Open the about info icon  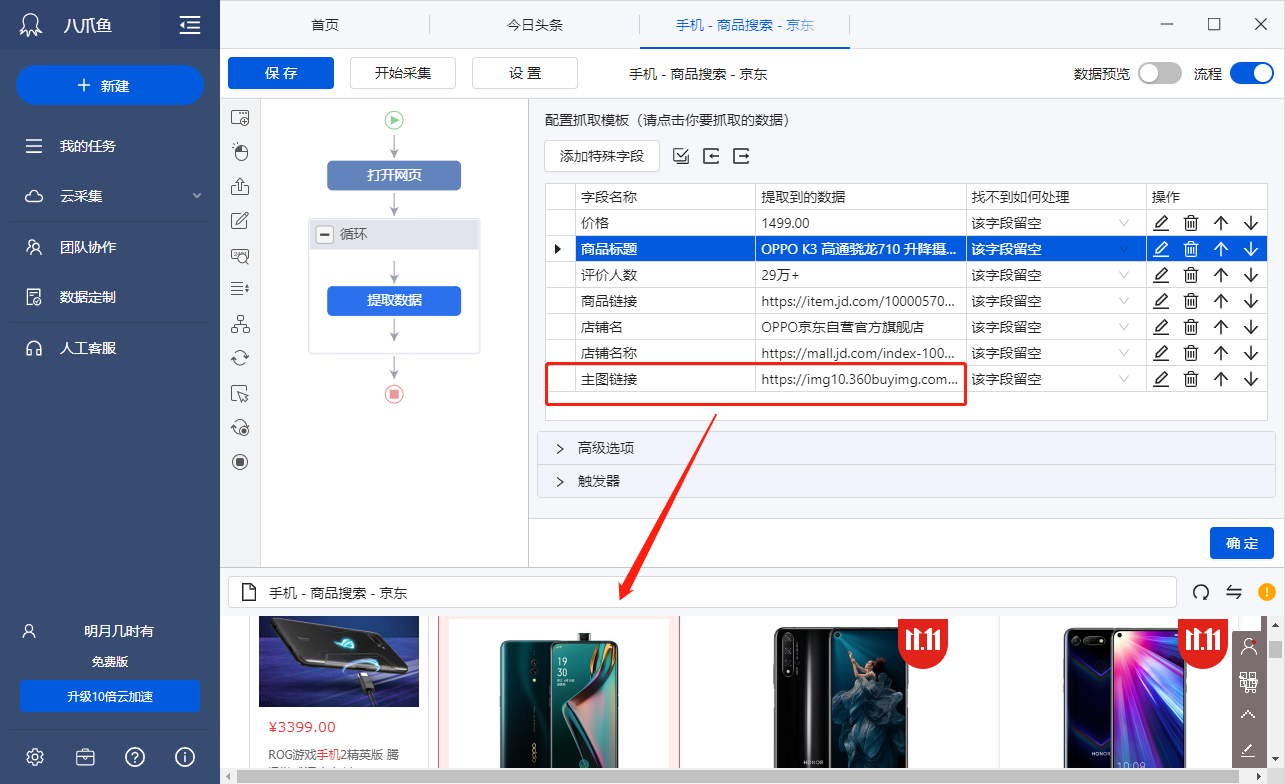[185, 757]
